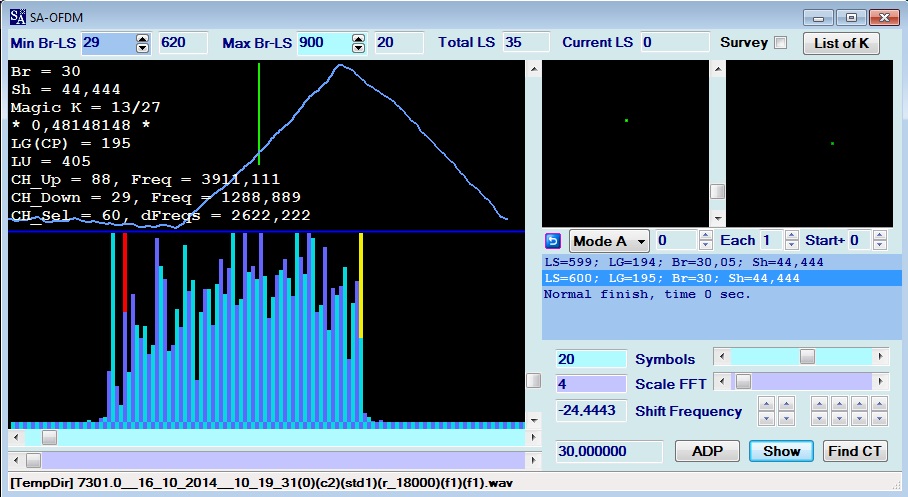Screen dimensions: 908x497
Task: Click the cyan horizontal scrollbar right arrow
Action: tap(533, 437)
